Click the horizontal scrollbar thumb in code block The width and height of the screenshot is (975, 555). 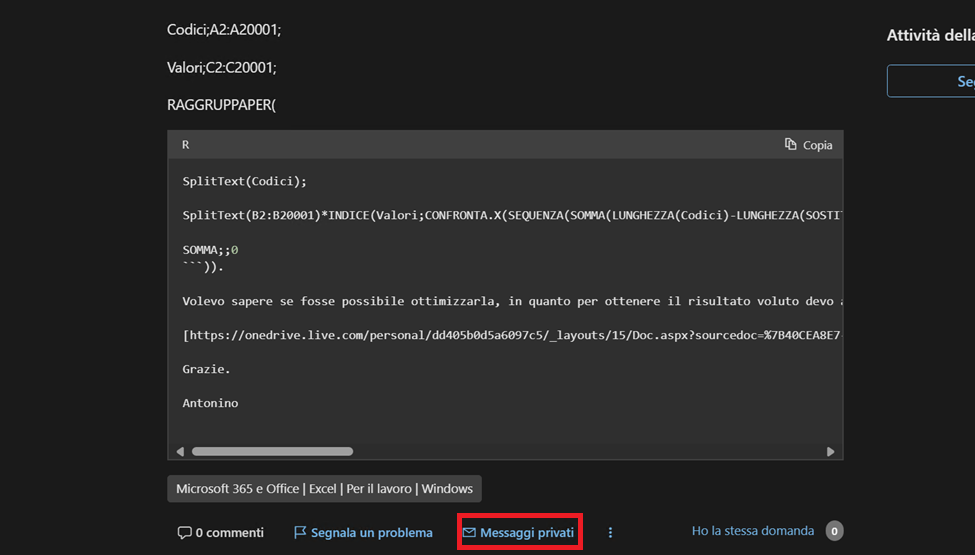click(x=272, y=452)
